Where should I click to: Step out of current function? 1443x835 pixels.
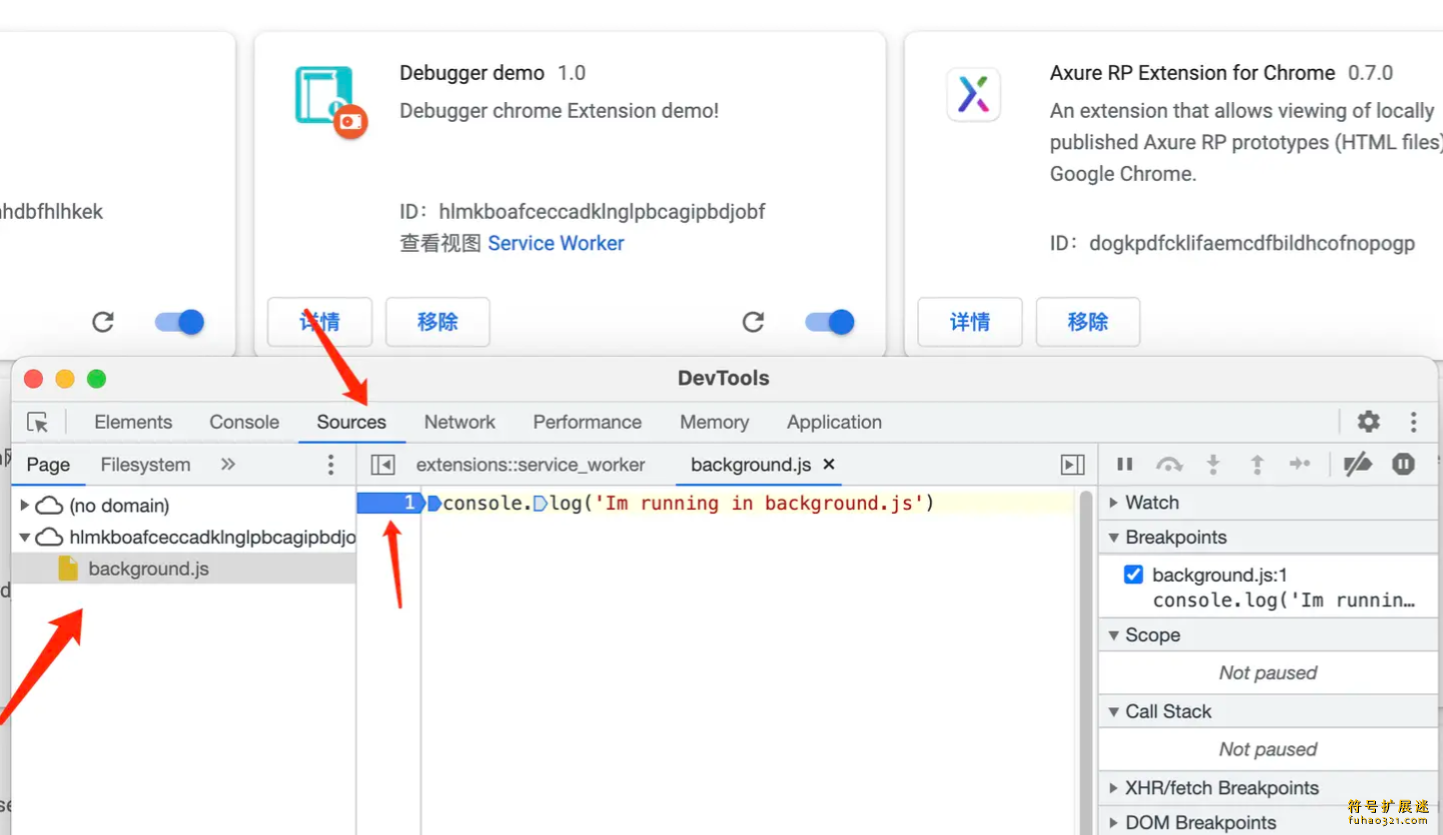click(1257, 464)
